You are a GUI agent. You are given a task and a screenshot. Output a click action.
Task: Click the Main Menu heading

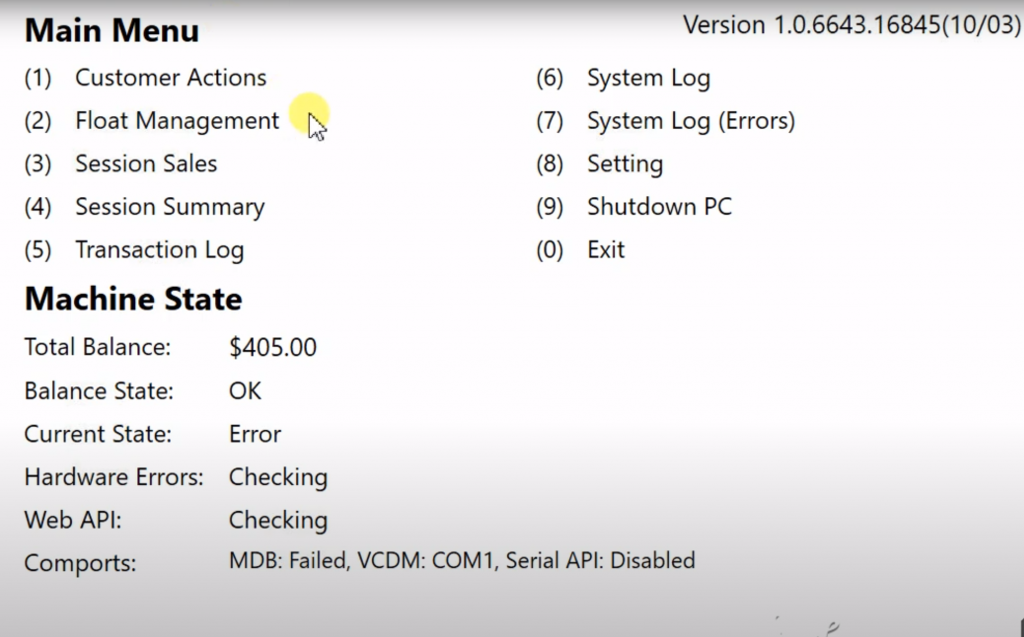(x=112, y=31)
